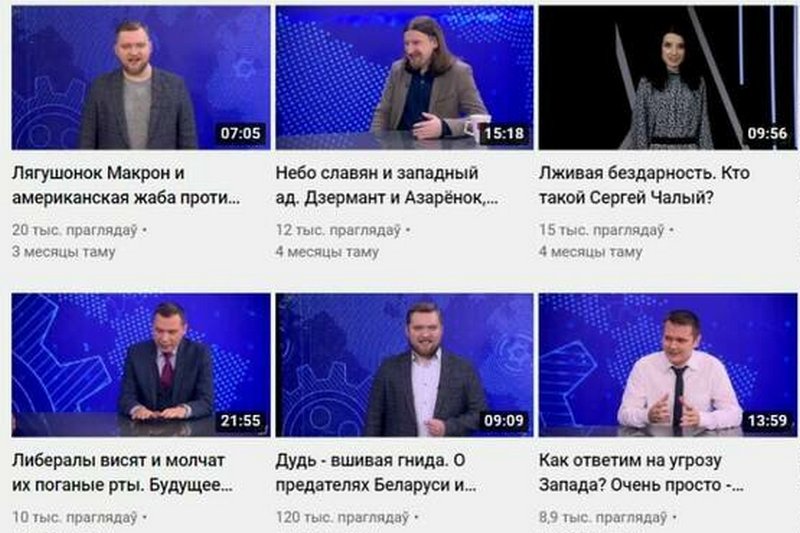
Task: Click the title 'Лягушонок Макрон и американская жаба'
Action: 126,185
